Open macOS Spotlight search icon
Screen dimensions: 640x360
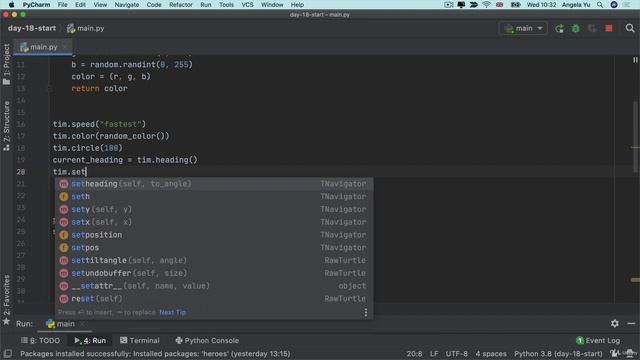600,5
